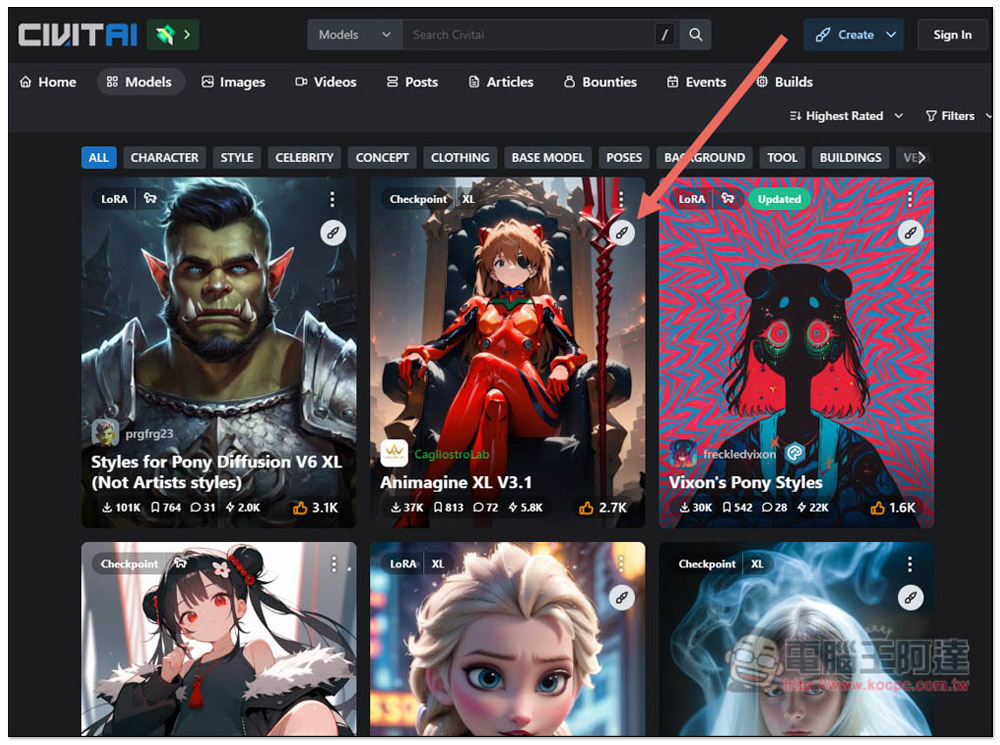Screen dimensions: 1000x745
Task: Click the brush remix icon on orc card
Action: (333, 233)
